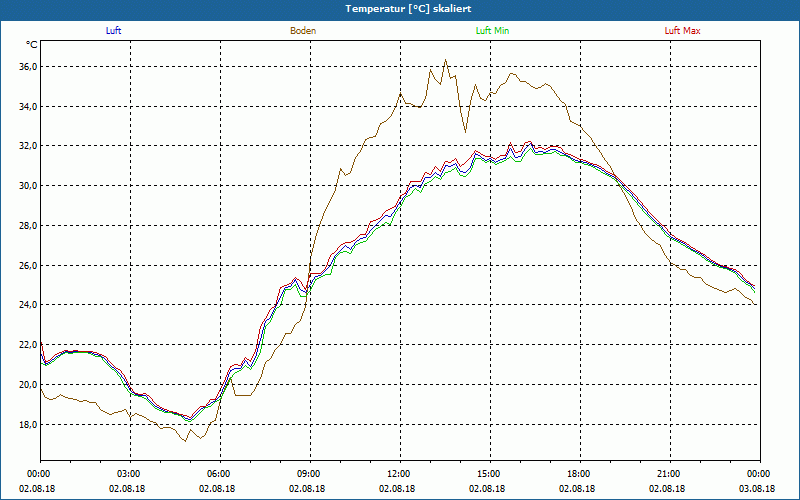The width and height of the screenshot is (800, 500).
Task: Click the 21:00 time axis marker
Action: [x=669, y=474]
